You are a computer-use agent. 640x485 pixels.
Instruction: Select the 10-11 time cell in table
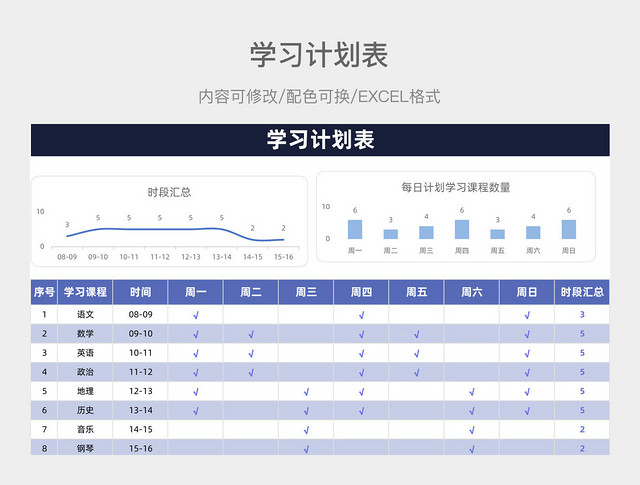click(140, 353)
